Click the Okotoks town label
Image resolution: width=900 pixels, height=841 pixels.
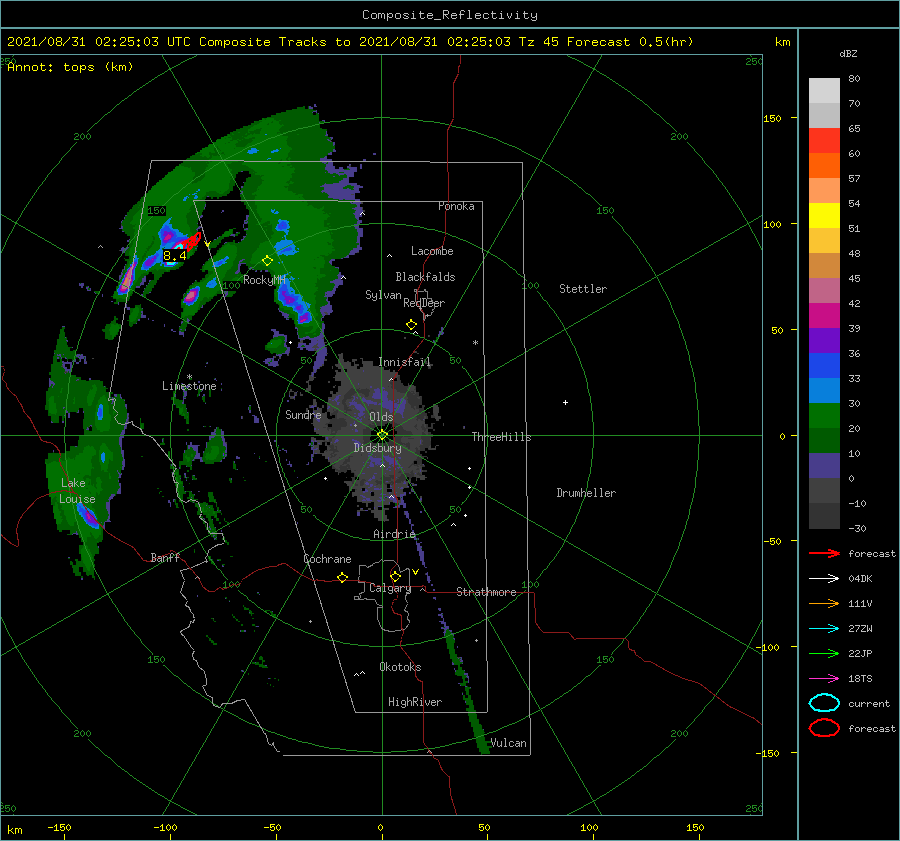(400, 667)
